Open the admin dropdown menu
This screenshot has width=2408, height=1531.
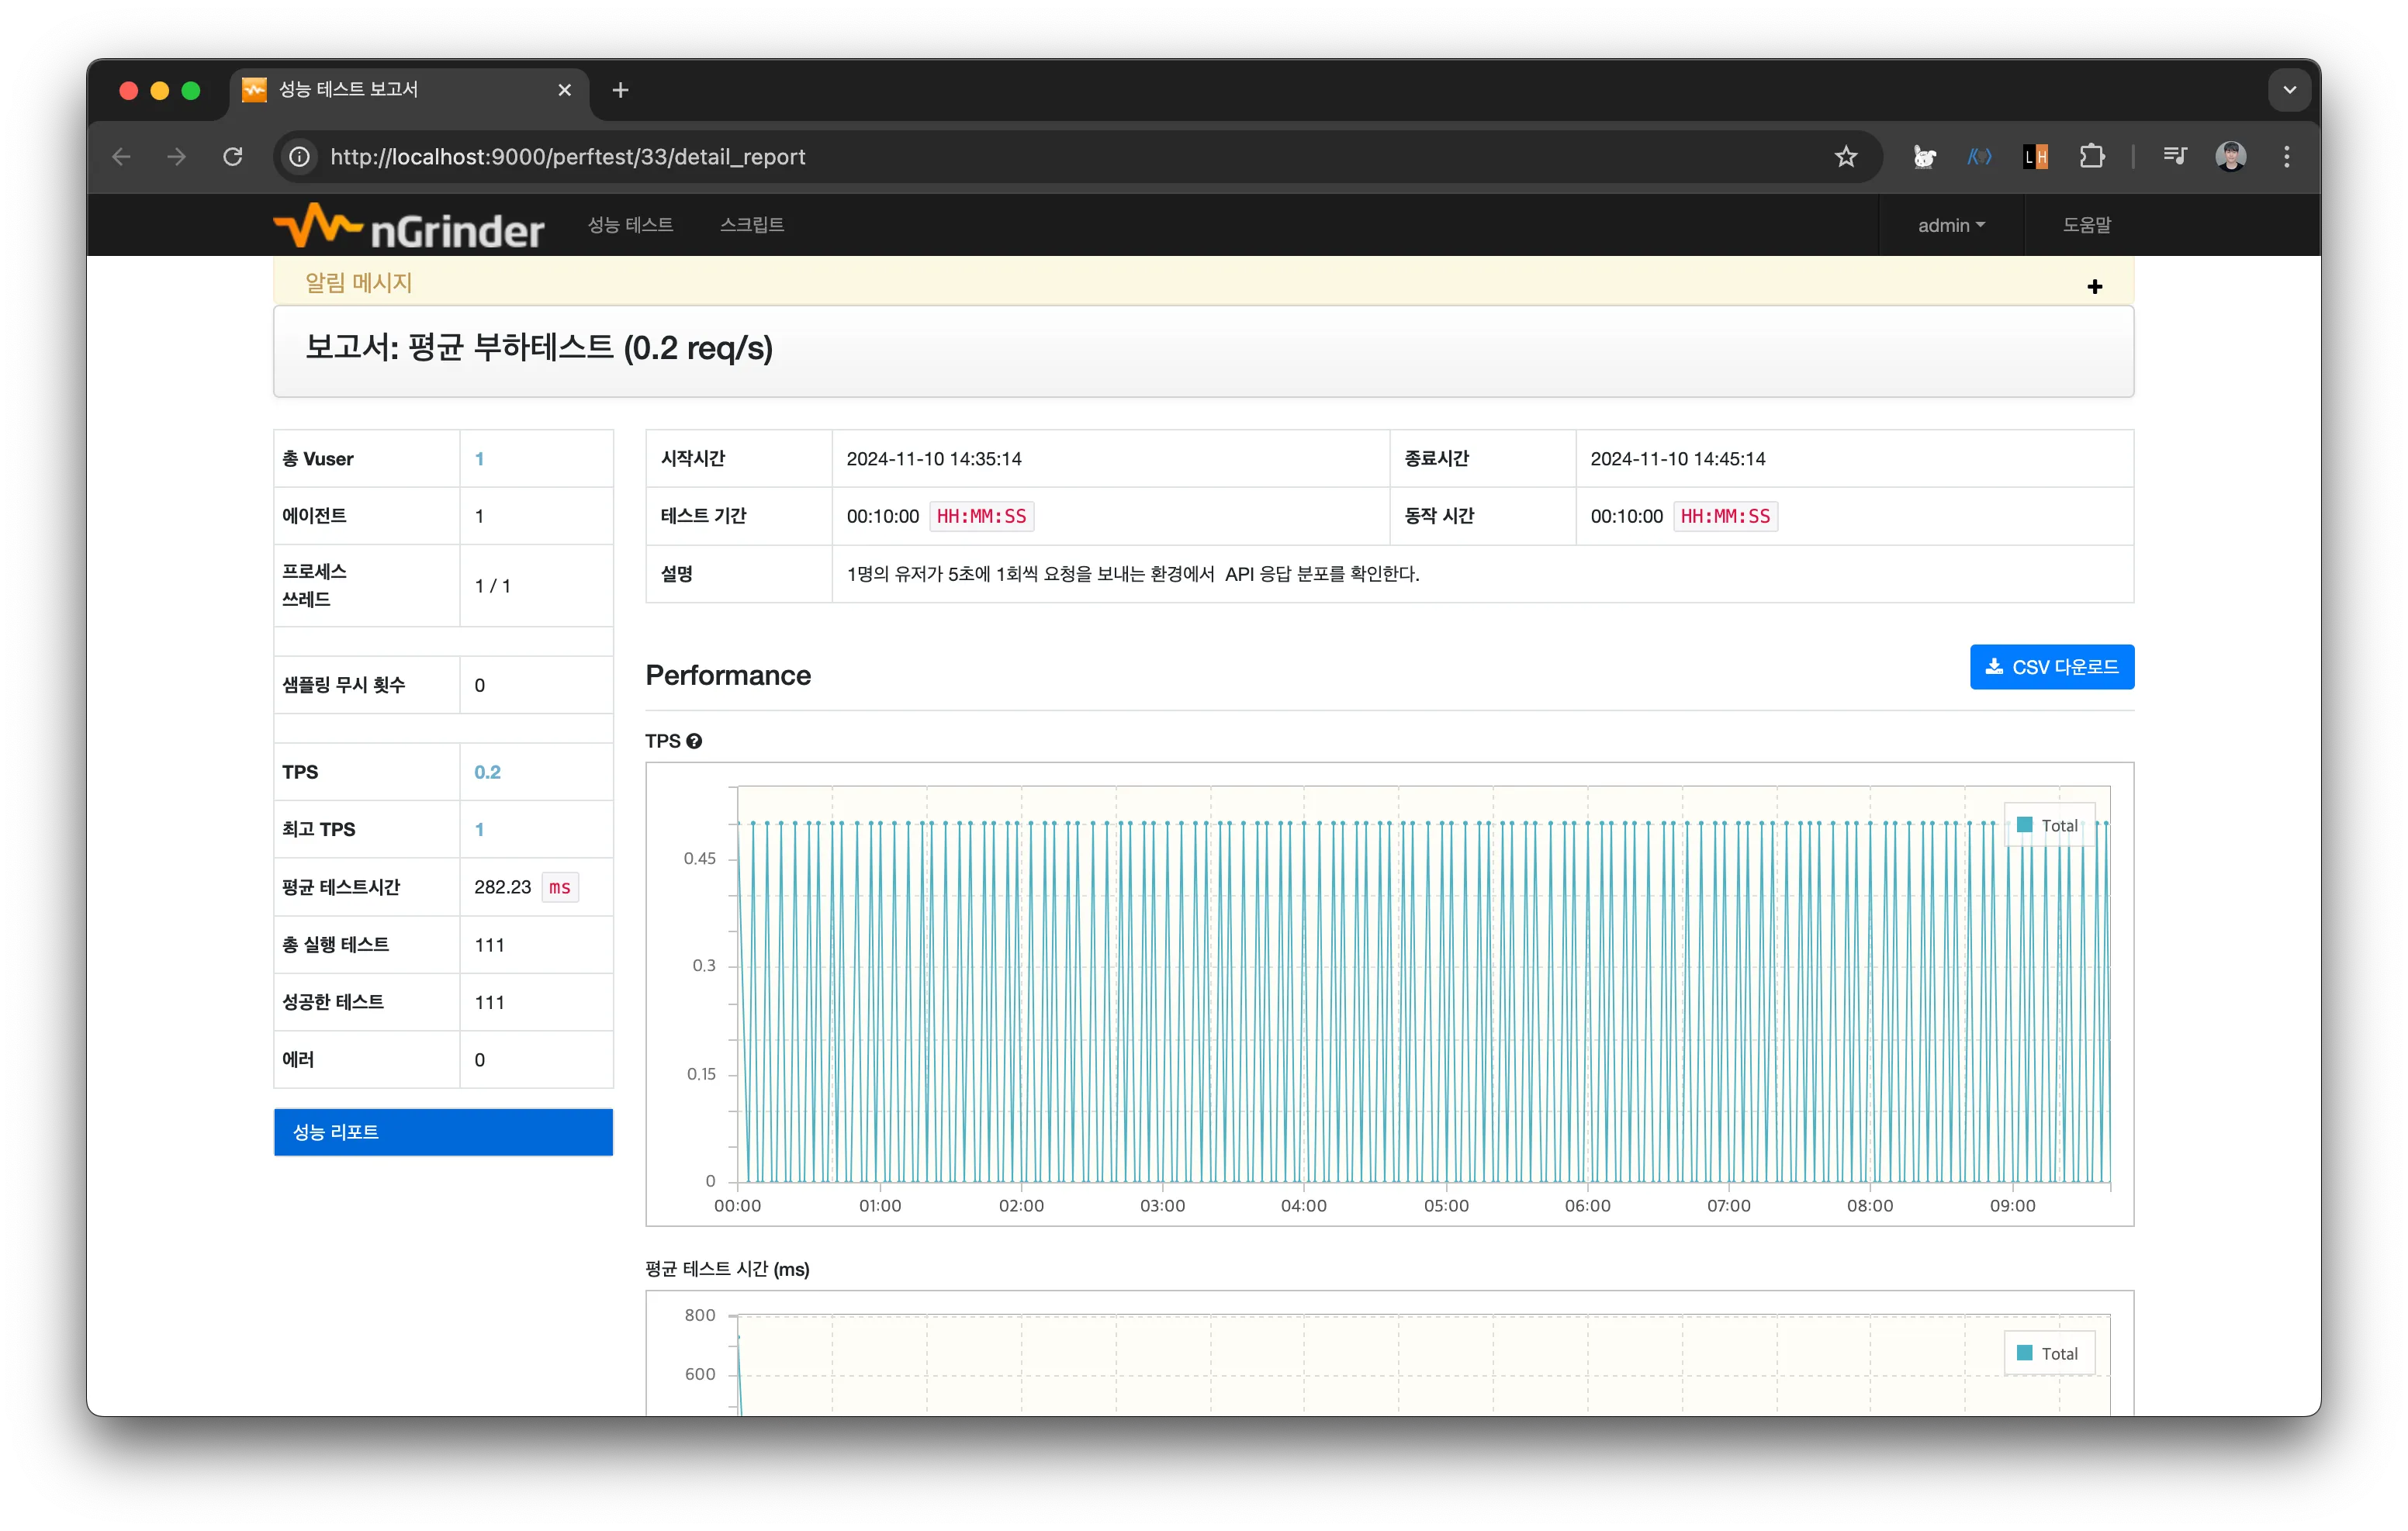(1950, 226)
